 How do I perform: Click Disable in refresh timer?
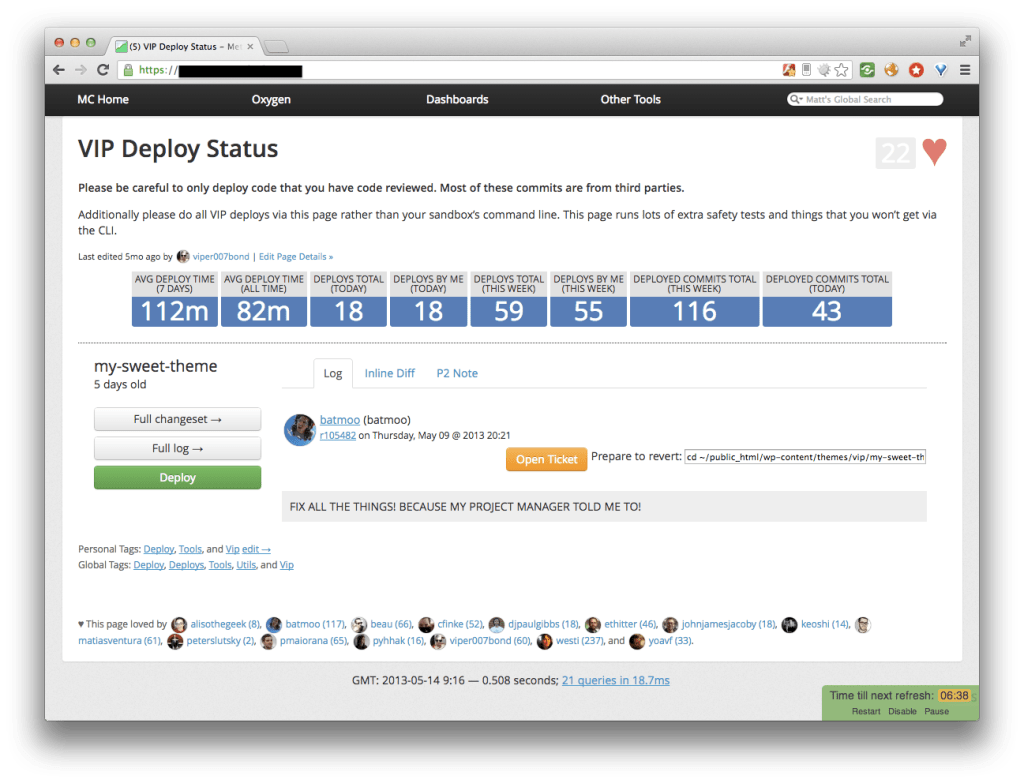[902, 712]
